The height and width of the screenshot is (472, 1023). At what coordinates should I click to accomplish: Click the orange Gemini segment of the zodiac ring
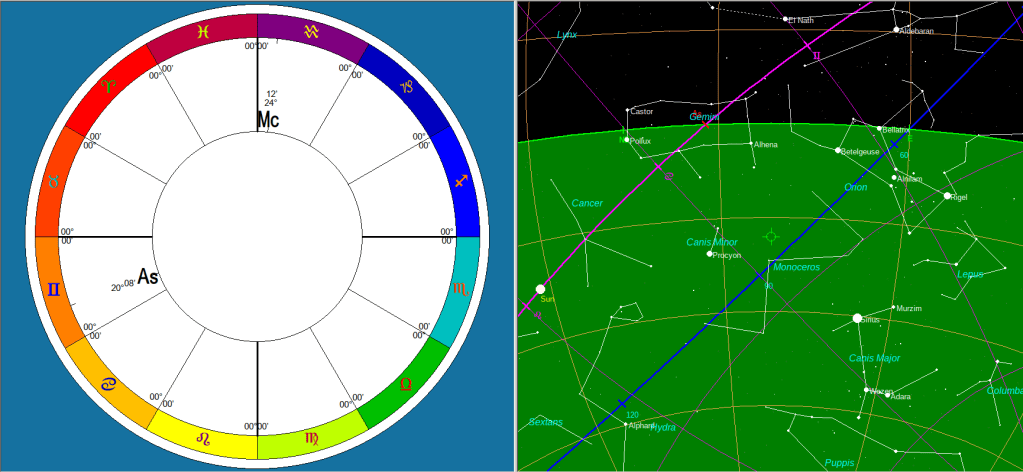click(54, 291)
